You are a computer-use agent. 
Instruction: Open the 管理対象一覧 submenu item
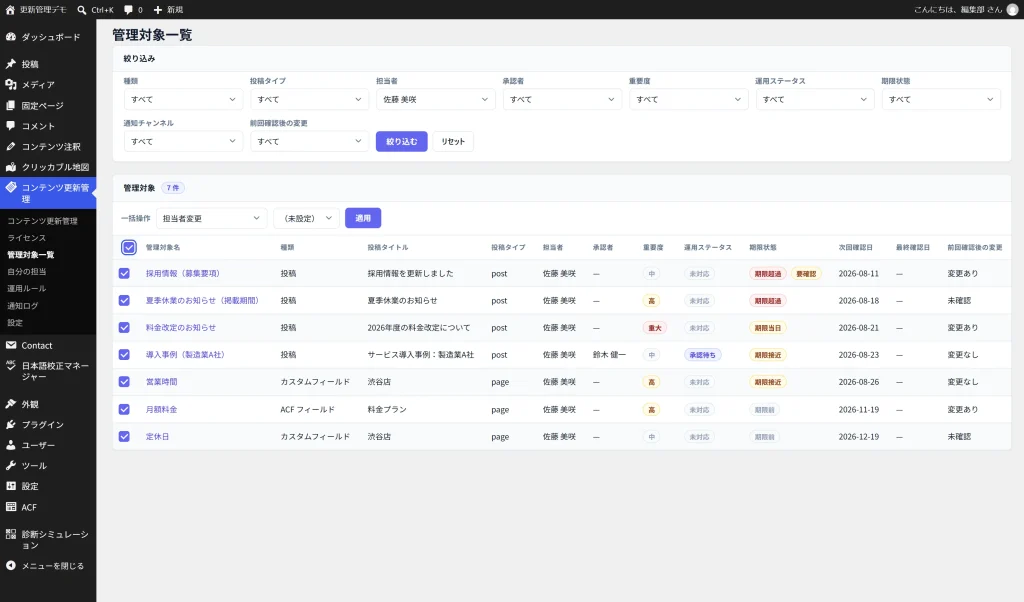[x=31, y=255]
